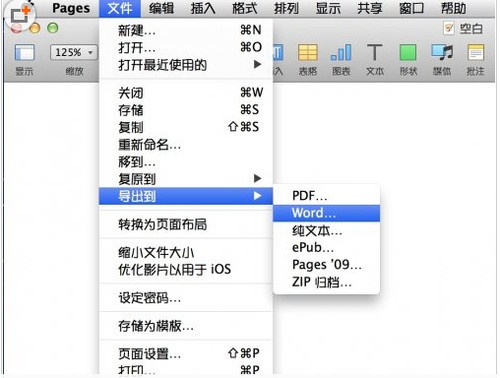500x378 pixels.
Task: Open the 窗口 menu
Action: tap(411, 8)
